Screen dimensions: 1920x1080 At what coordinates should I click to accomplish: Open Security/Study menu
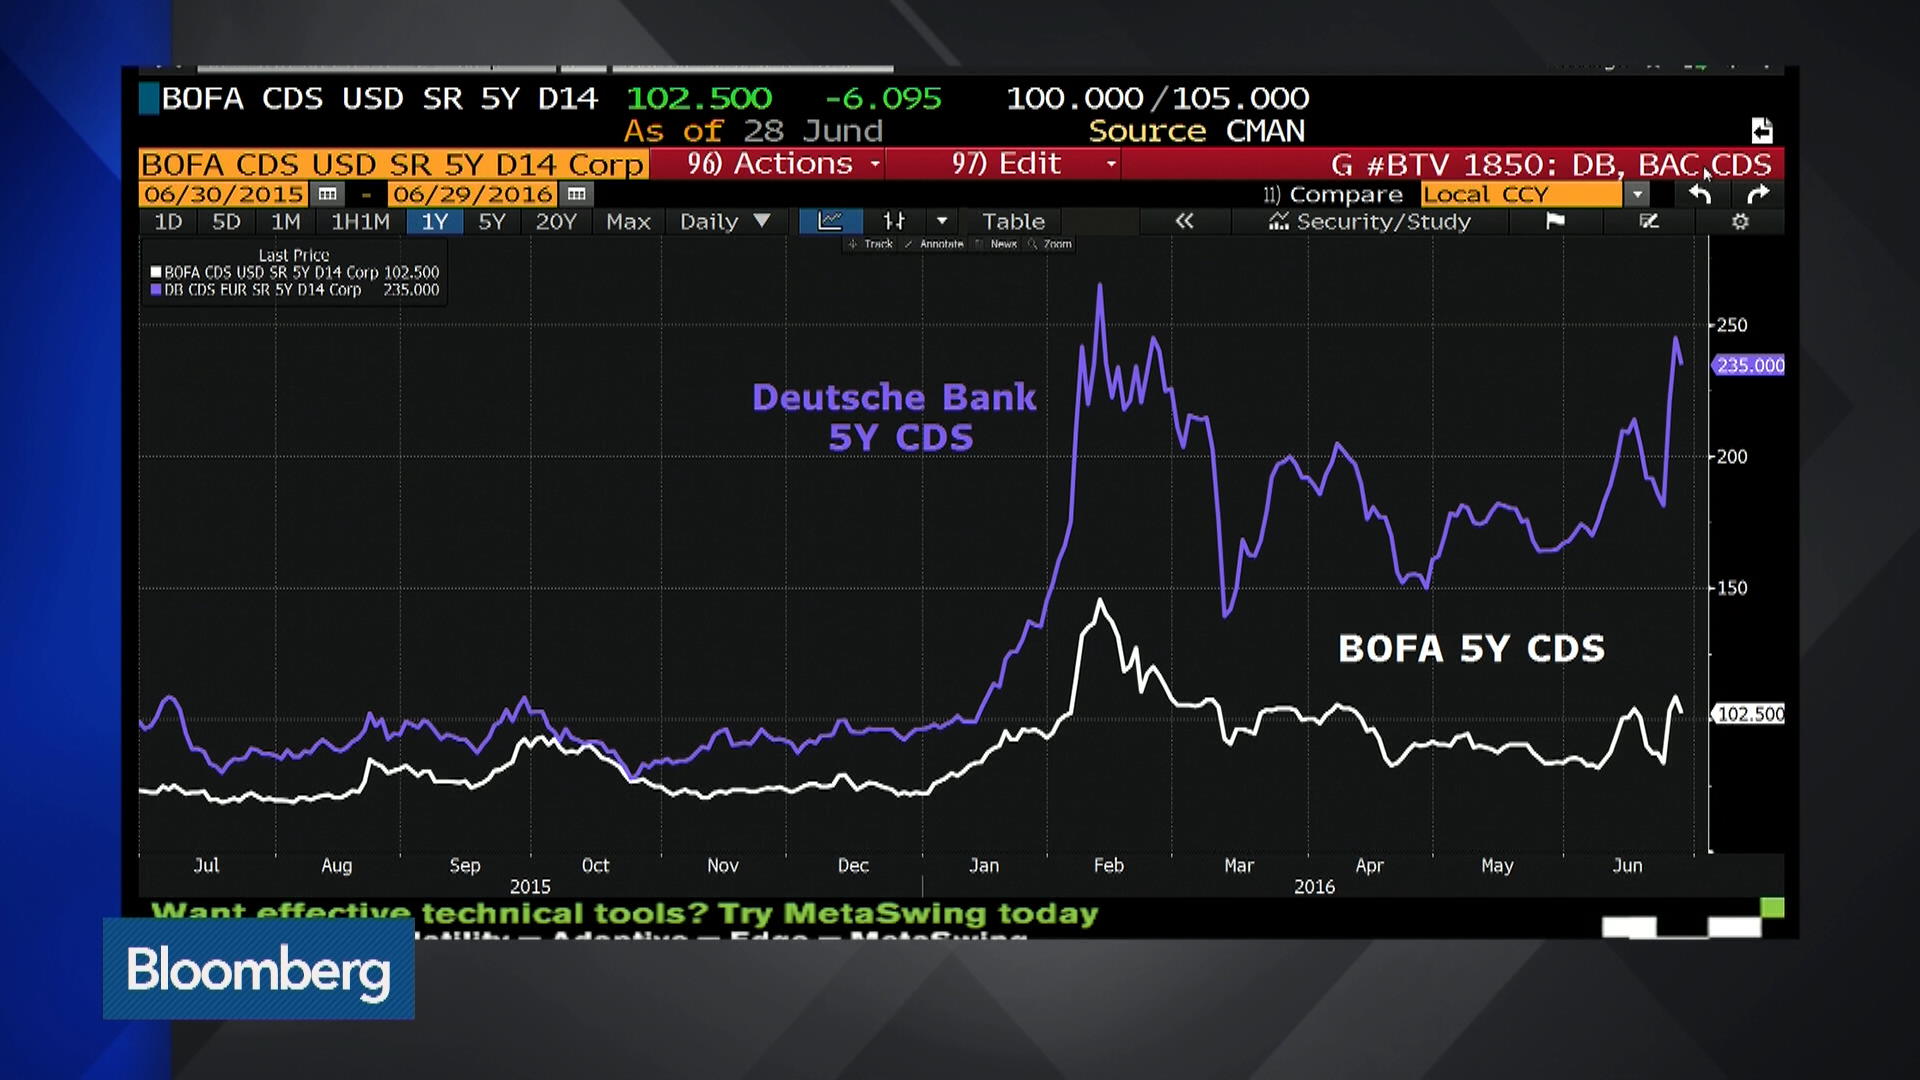[x=1370, y=221]
